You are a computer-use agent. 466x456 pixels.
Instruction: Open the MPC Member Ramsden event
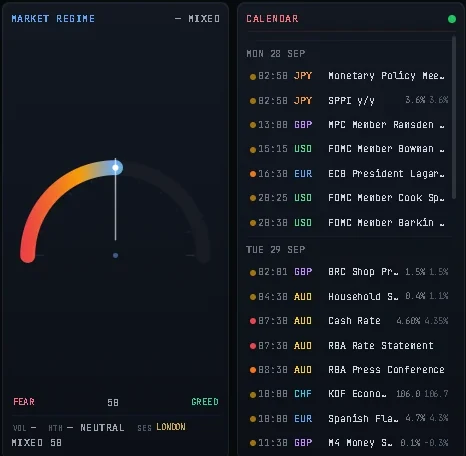349,125
